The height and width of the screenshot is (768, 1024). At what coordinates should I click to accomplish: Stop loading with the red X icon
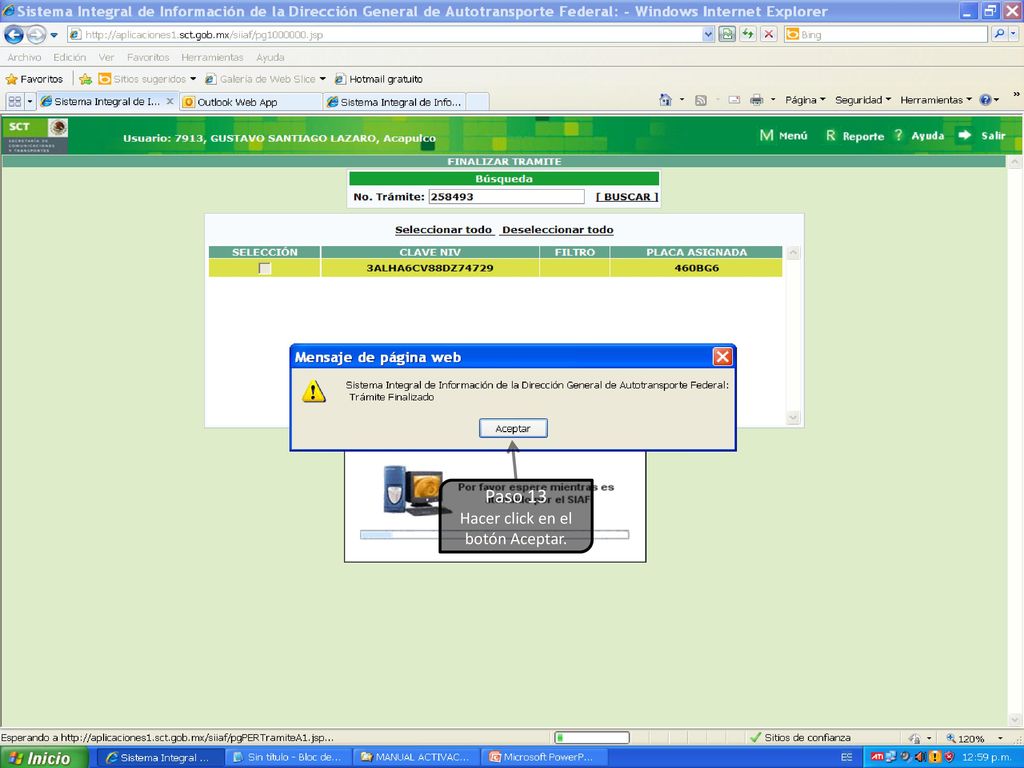click(x=769, y=35)
